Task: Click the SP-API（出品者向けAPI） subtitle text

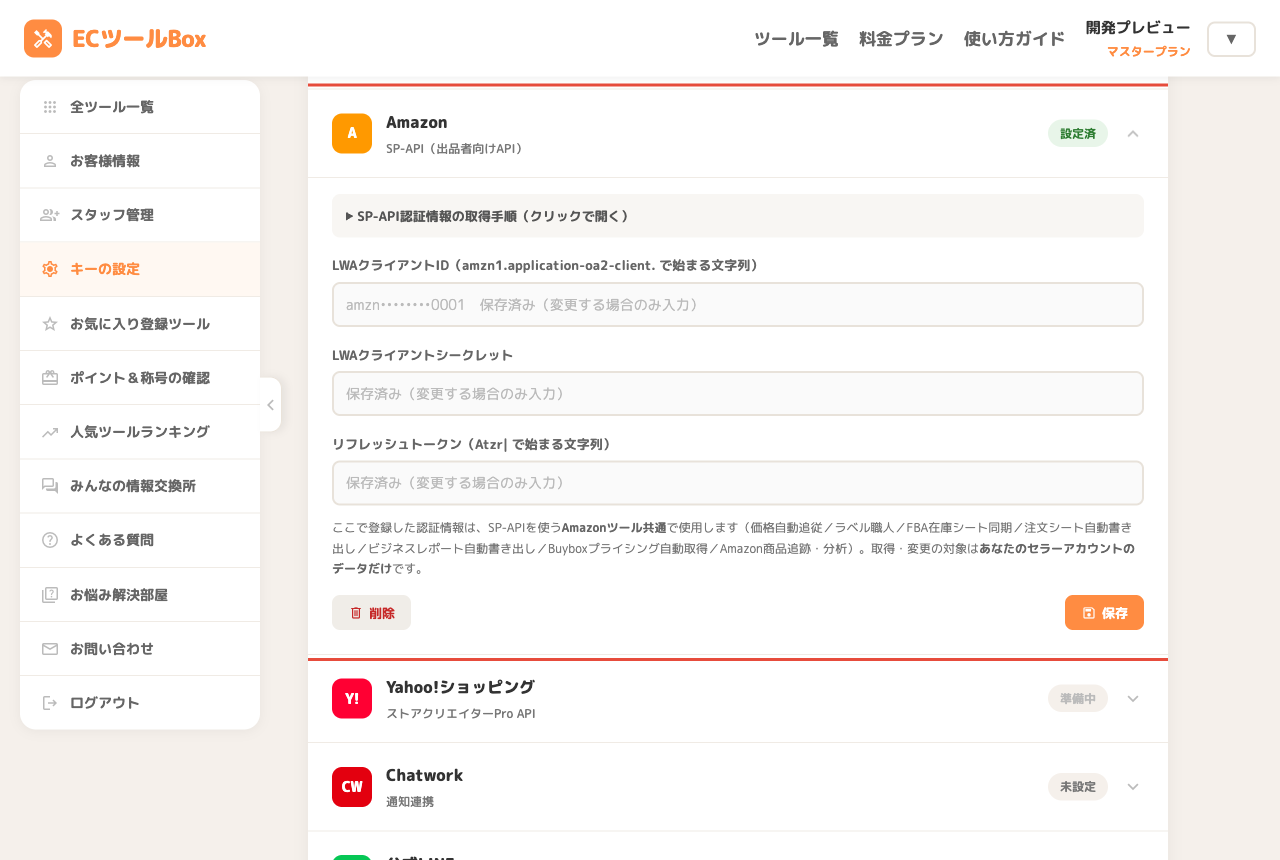Action: (455, 149)
